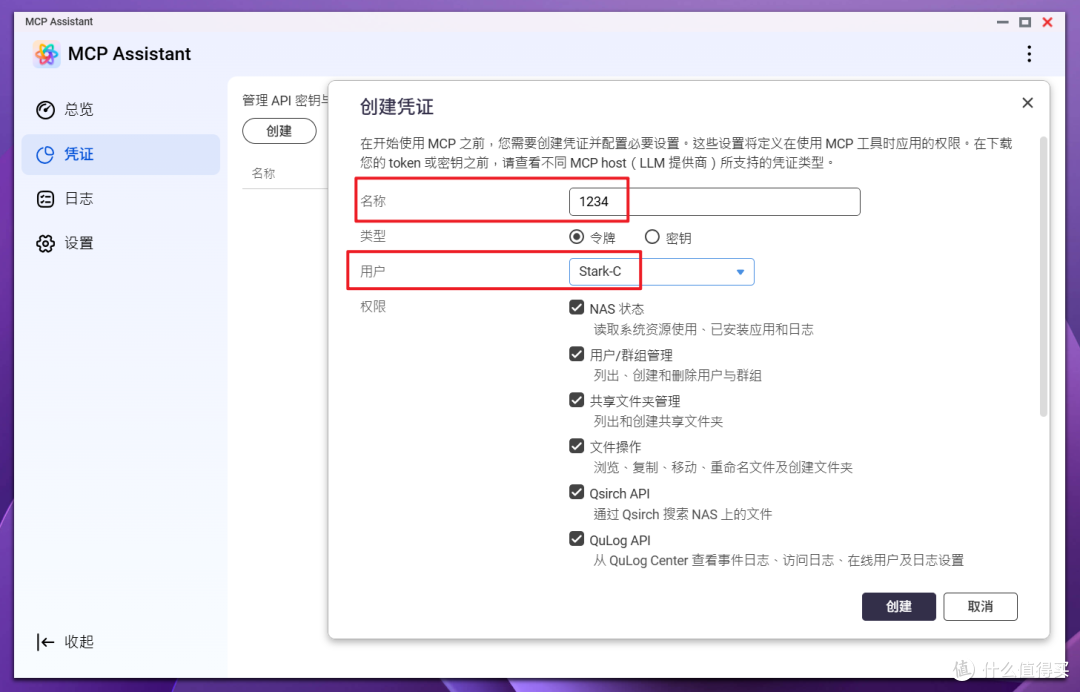Go to the 日志 sidebar page
This screenshot has height=692, width=1080.
[121, 199]
